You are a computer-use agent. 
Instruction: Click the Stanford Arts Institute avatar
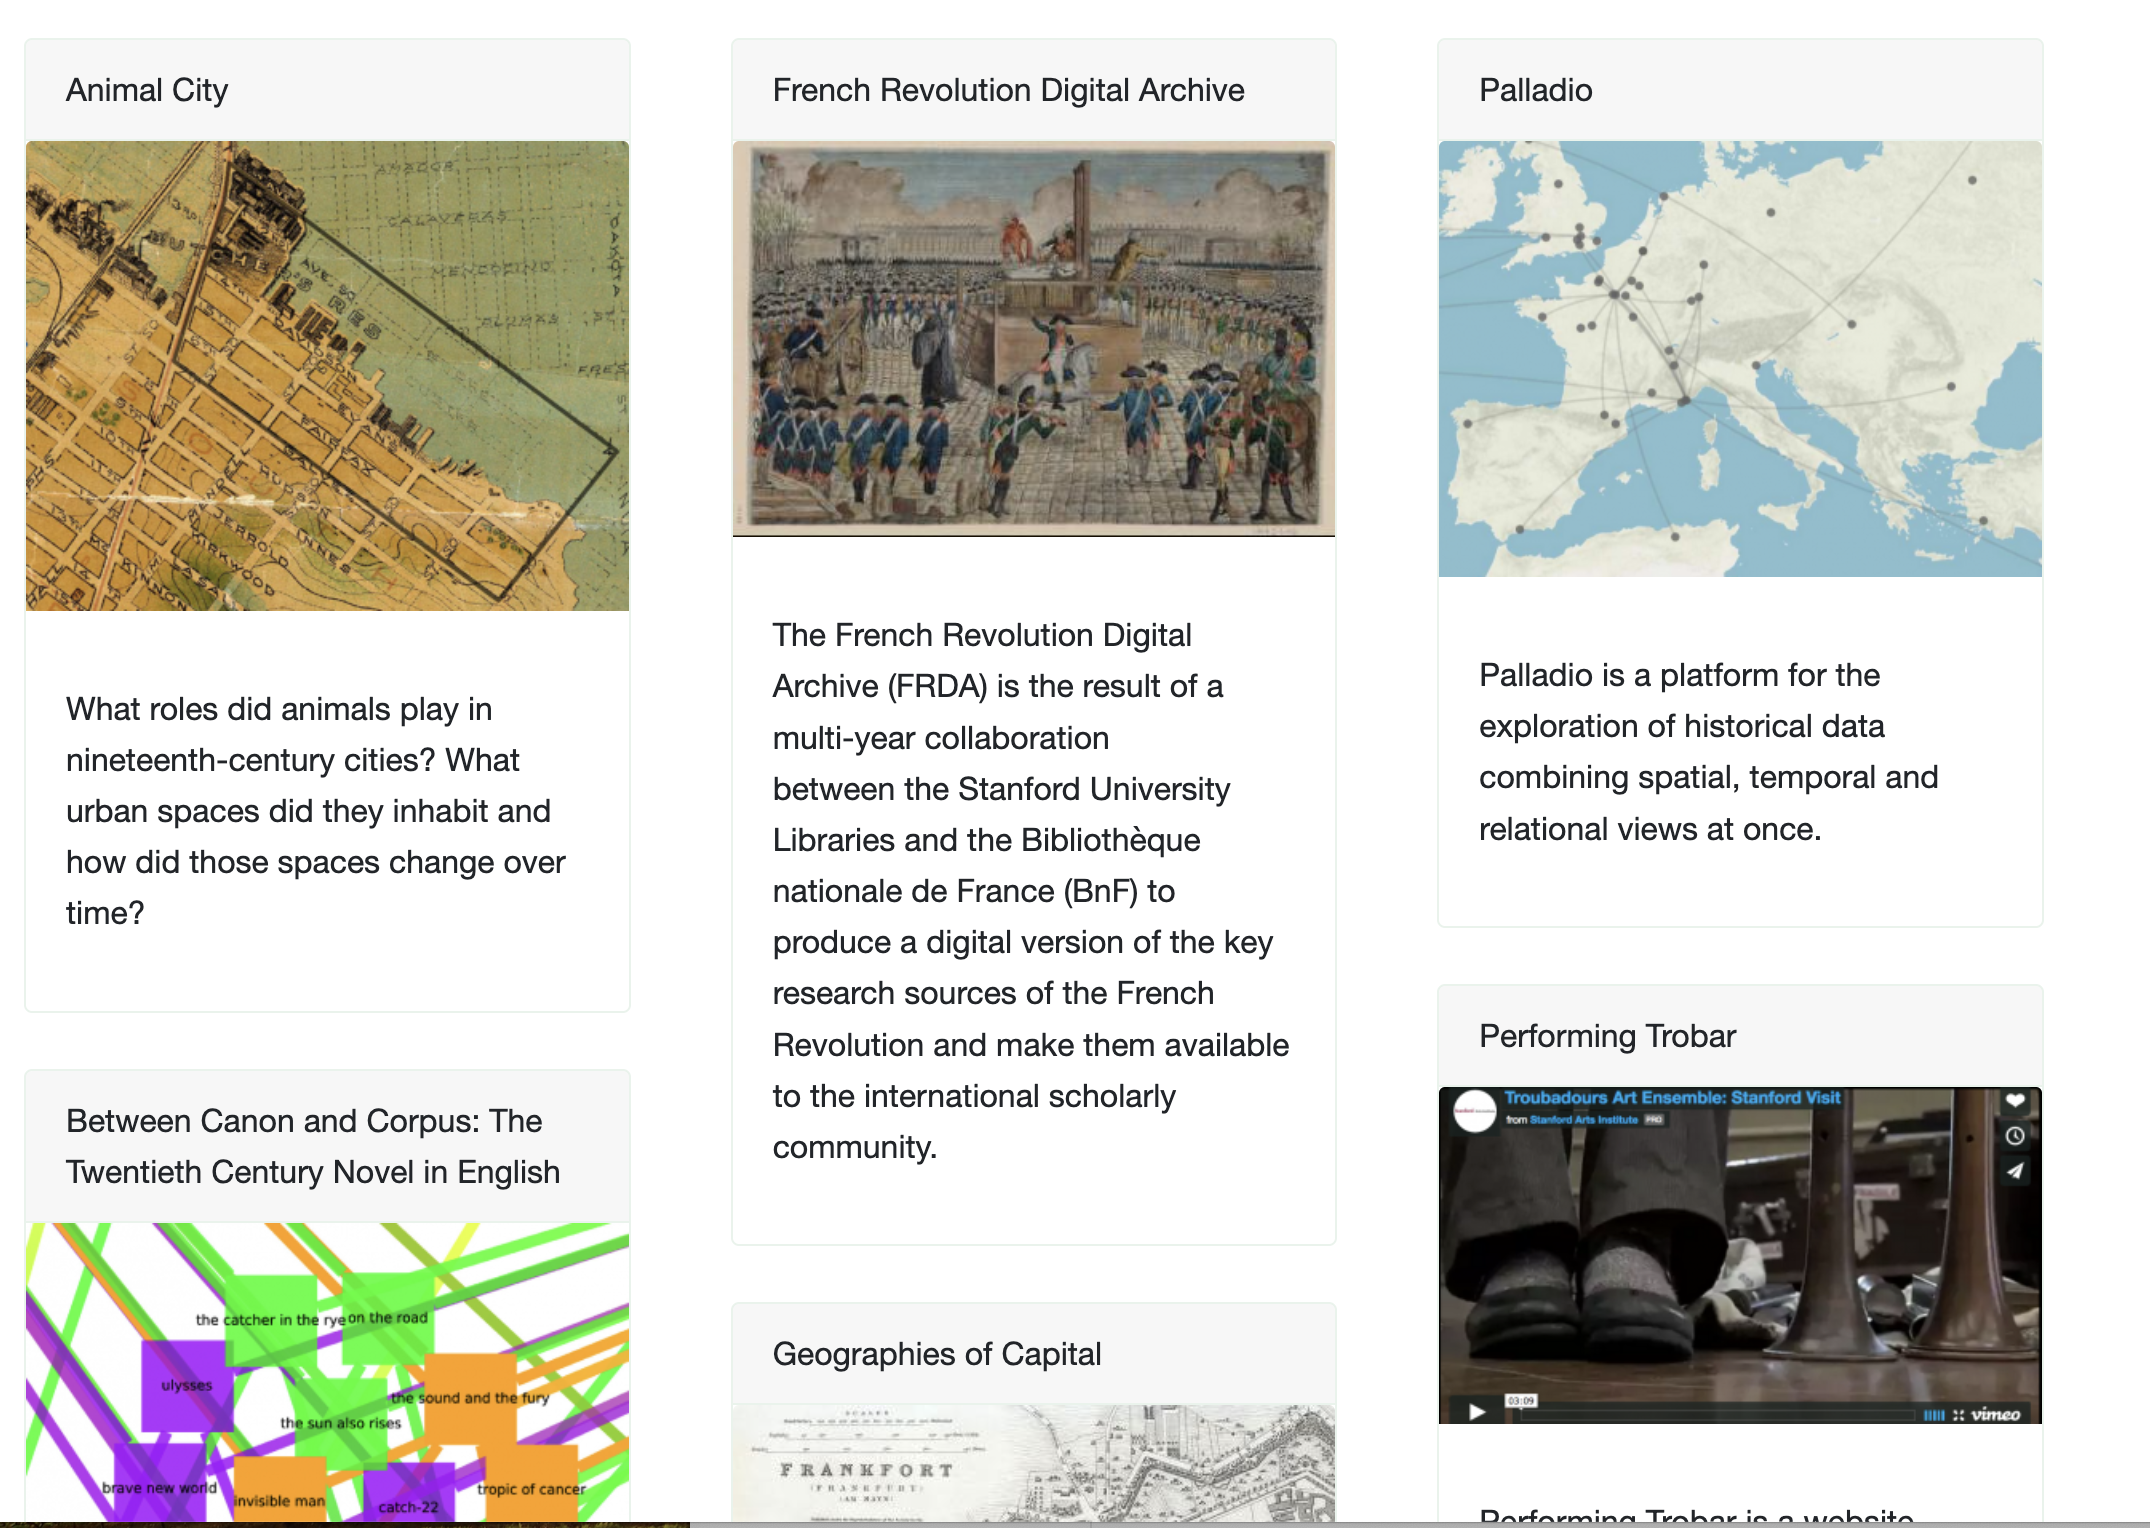pos(1474,1111)
